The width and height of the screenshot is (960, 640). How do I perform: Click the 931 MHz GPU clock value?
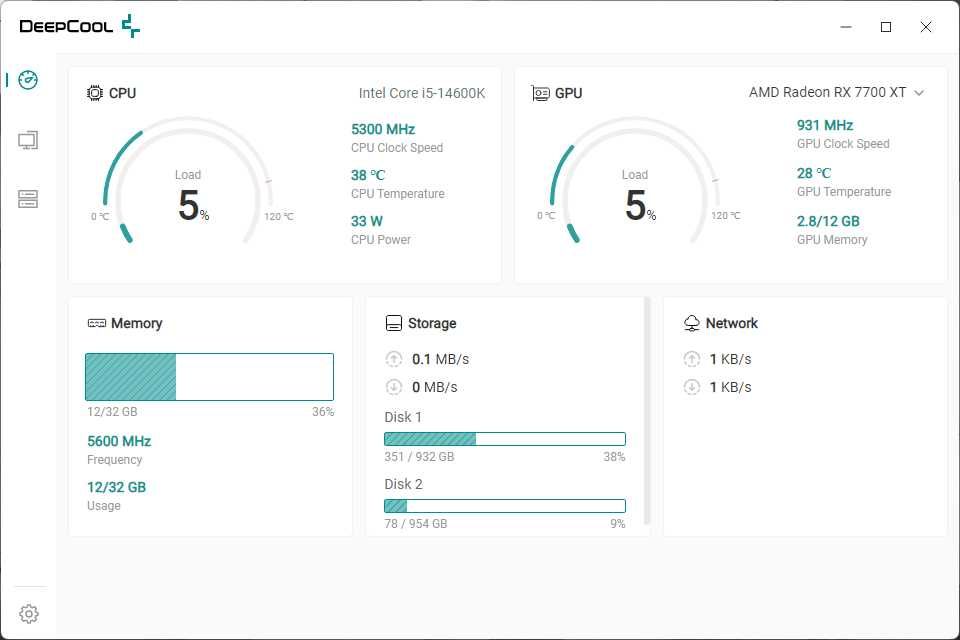pos(825,126)
